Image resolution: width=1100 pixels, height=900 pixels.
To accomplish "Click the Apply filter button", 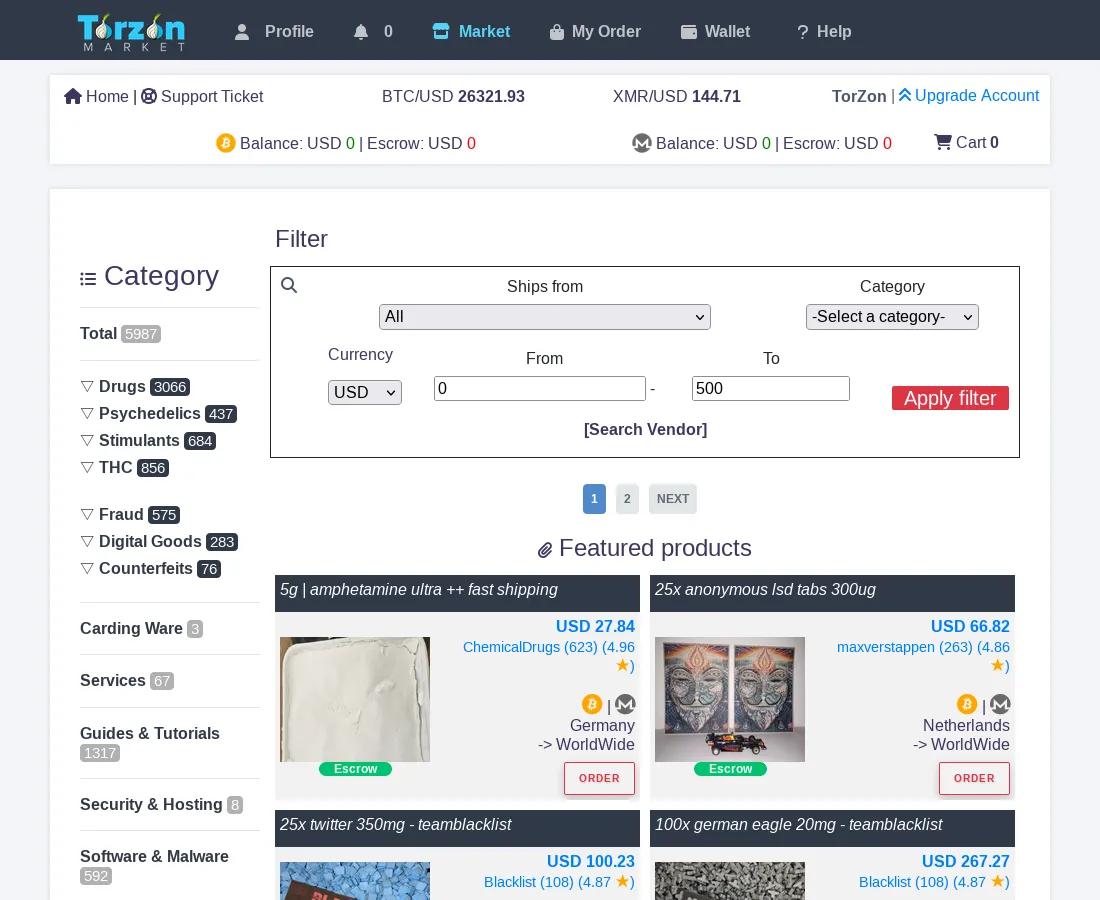I will [950, 398].
